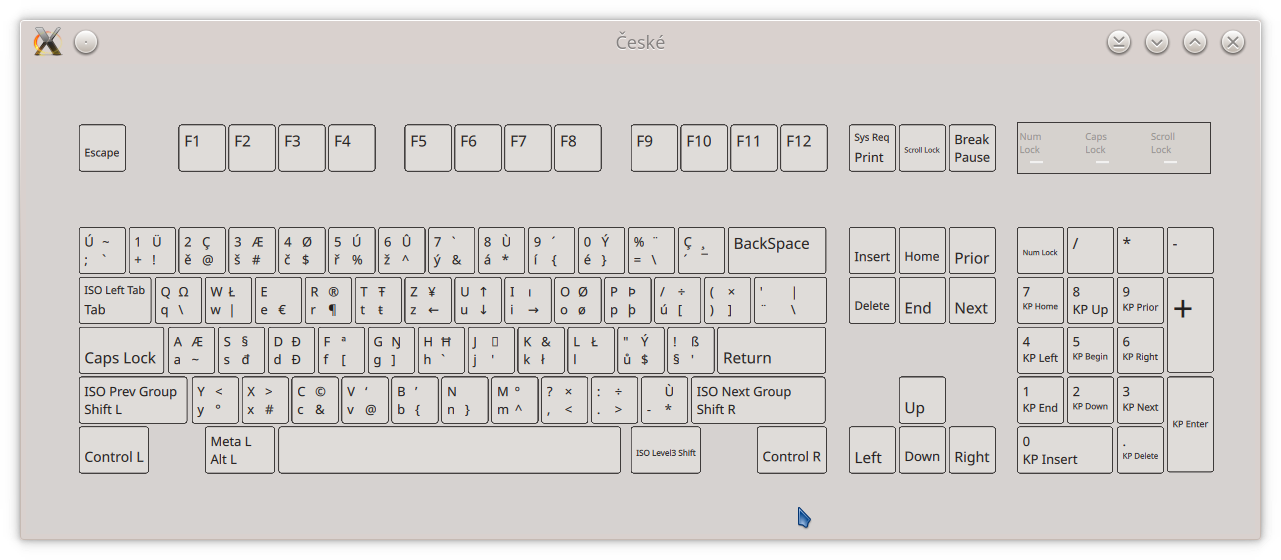The image size is (1281, 560).
Task: Click the shade window button in title bar
Action: coord(1119,42)
